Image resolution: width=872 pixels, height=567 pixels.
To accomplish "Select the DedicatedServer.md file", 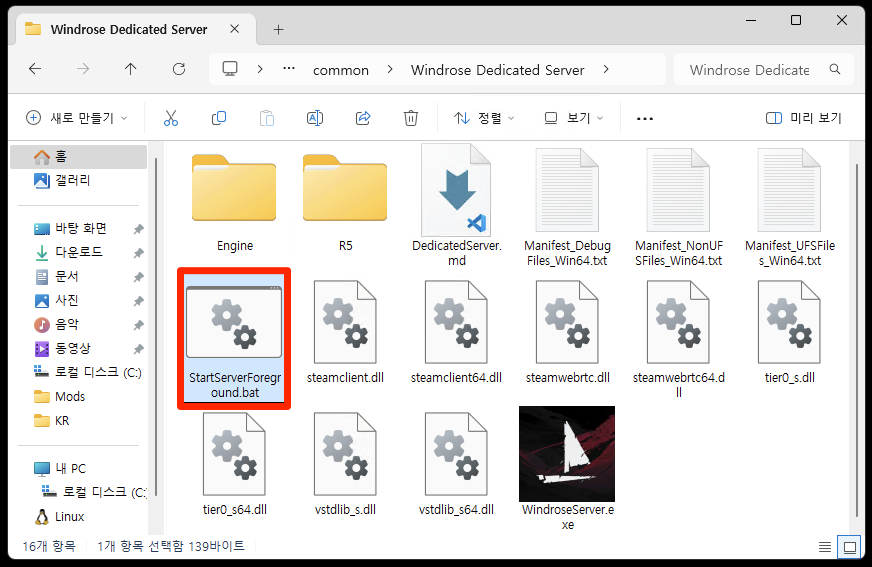I will [x=457, y=205].
